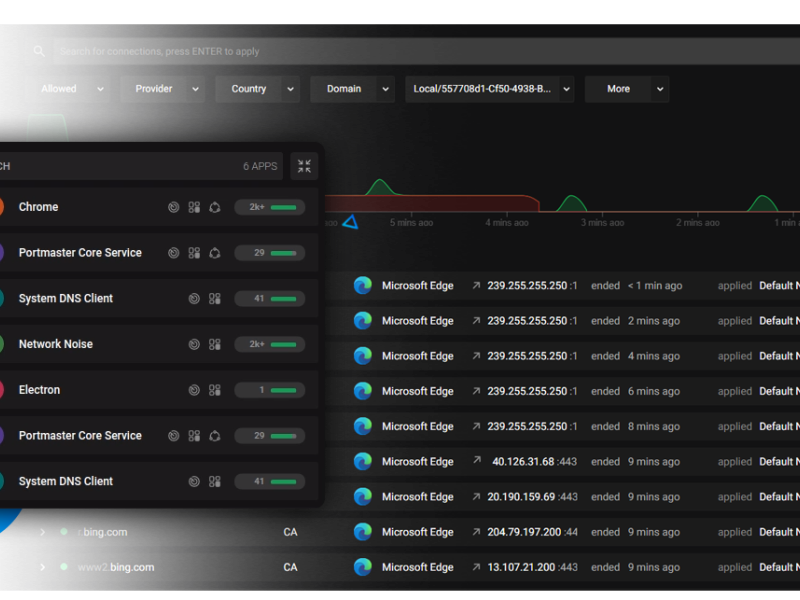
Task: Click the outbound arrow icon before 13.107.21.200
Action: click(x=476, y=567)
